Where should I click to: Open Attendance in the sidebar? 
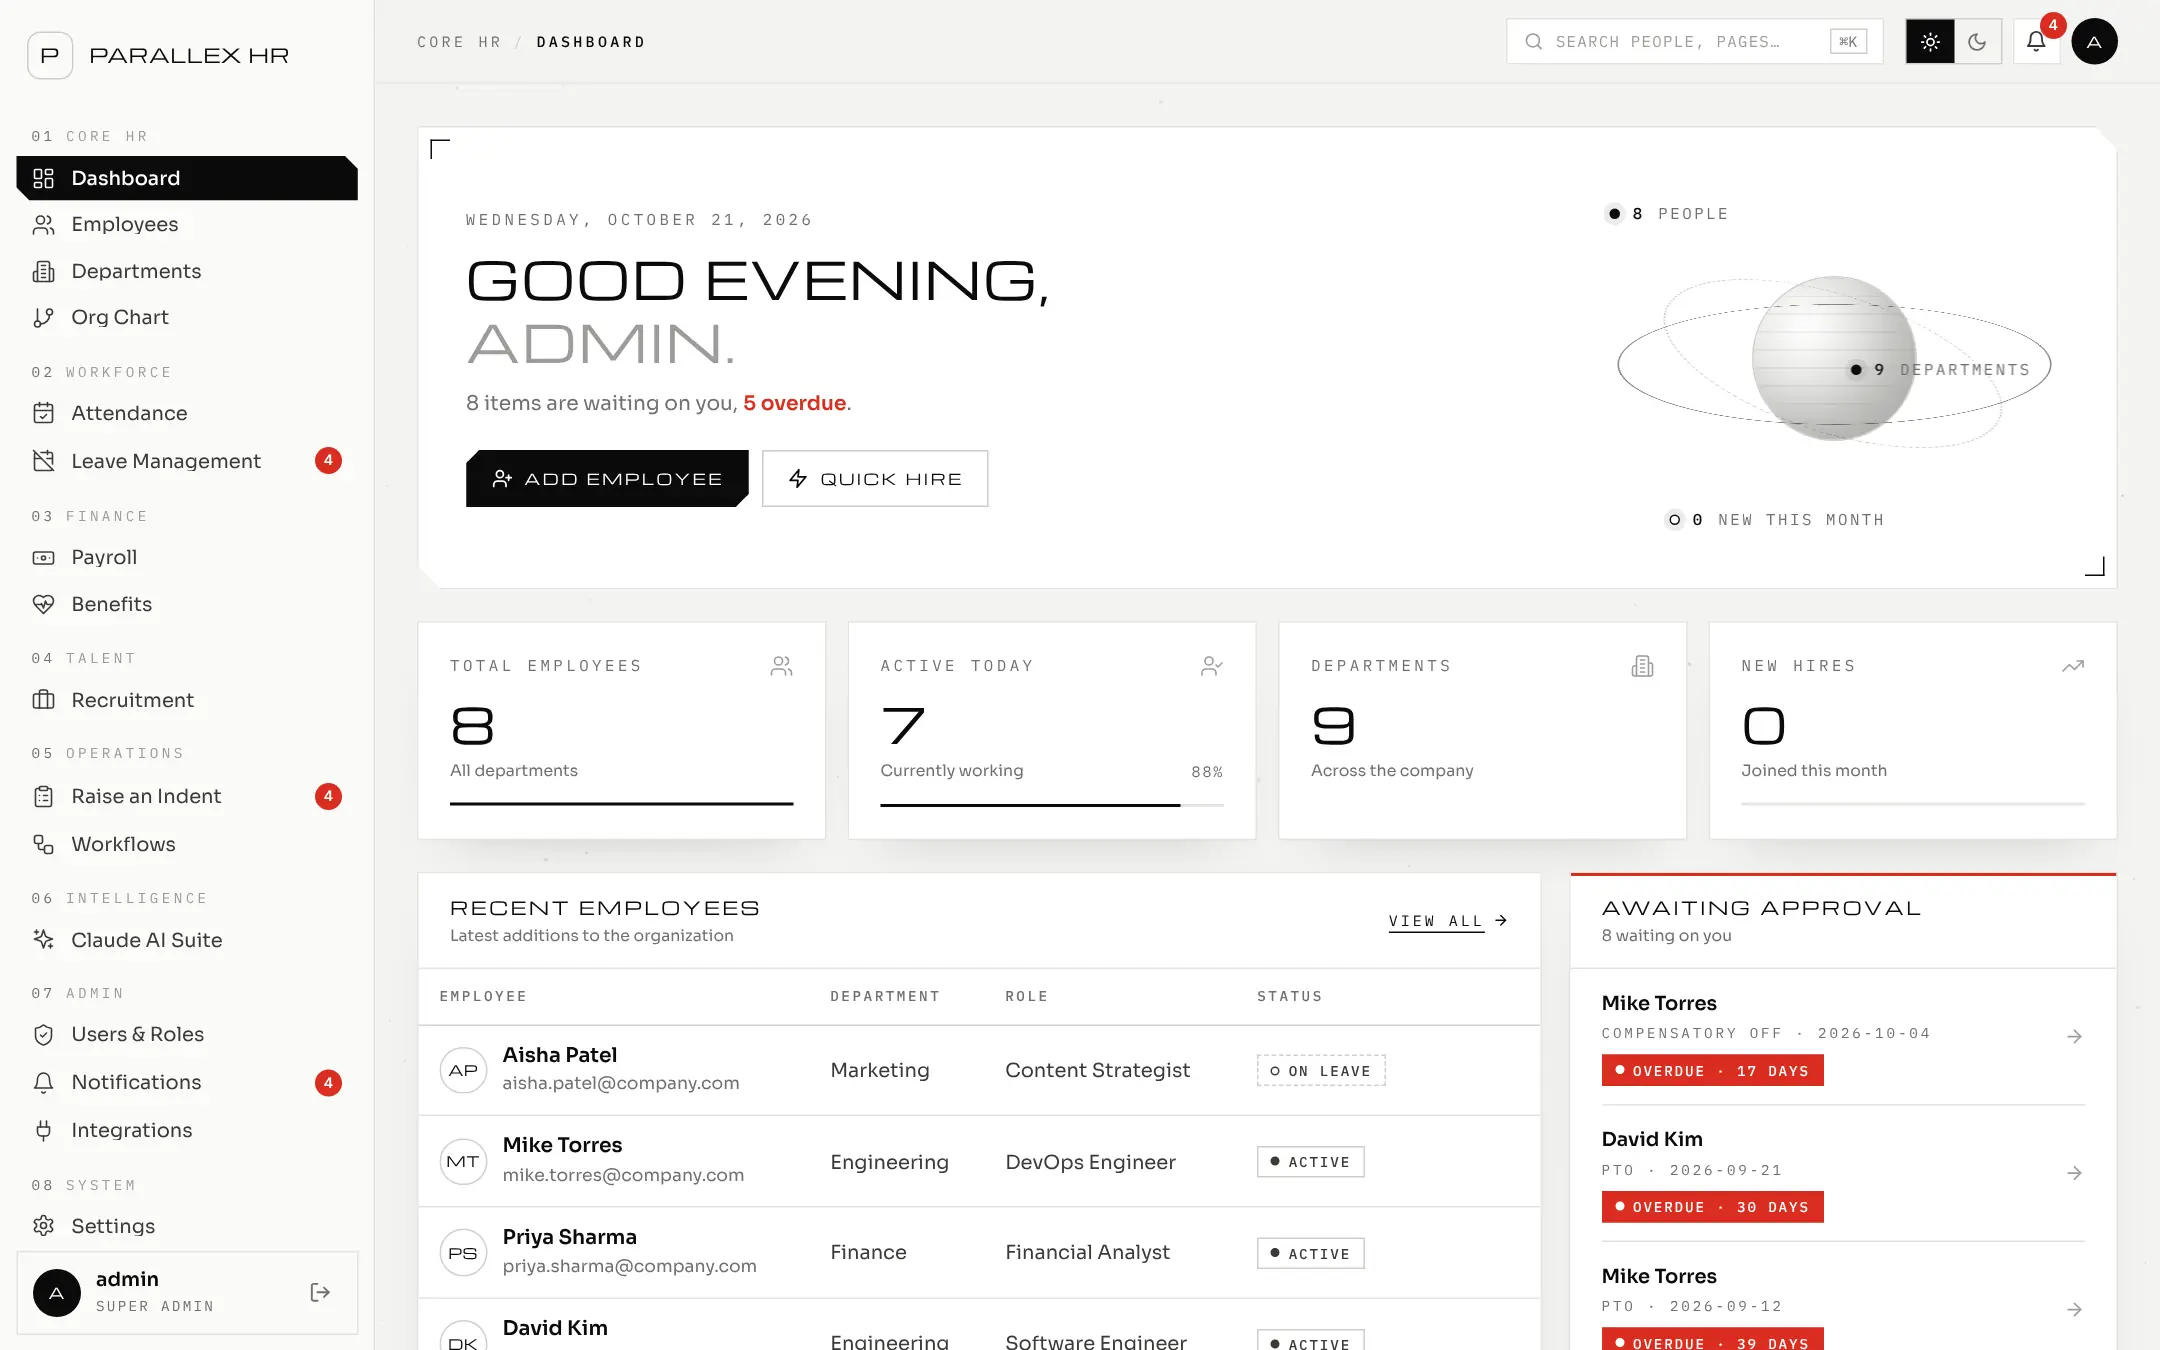pyautogui.click(x=187, y=413)
